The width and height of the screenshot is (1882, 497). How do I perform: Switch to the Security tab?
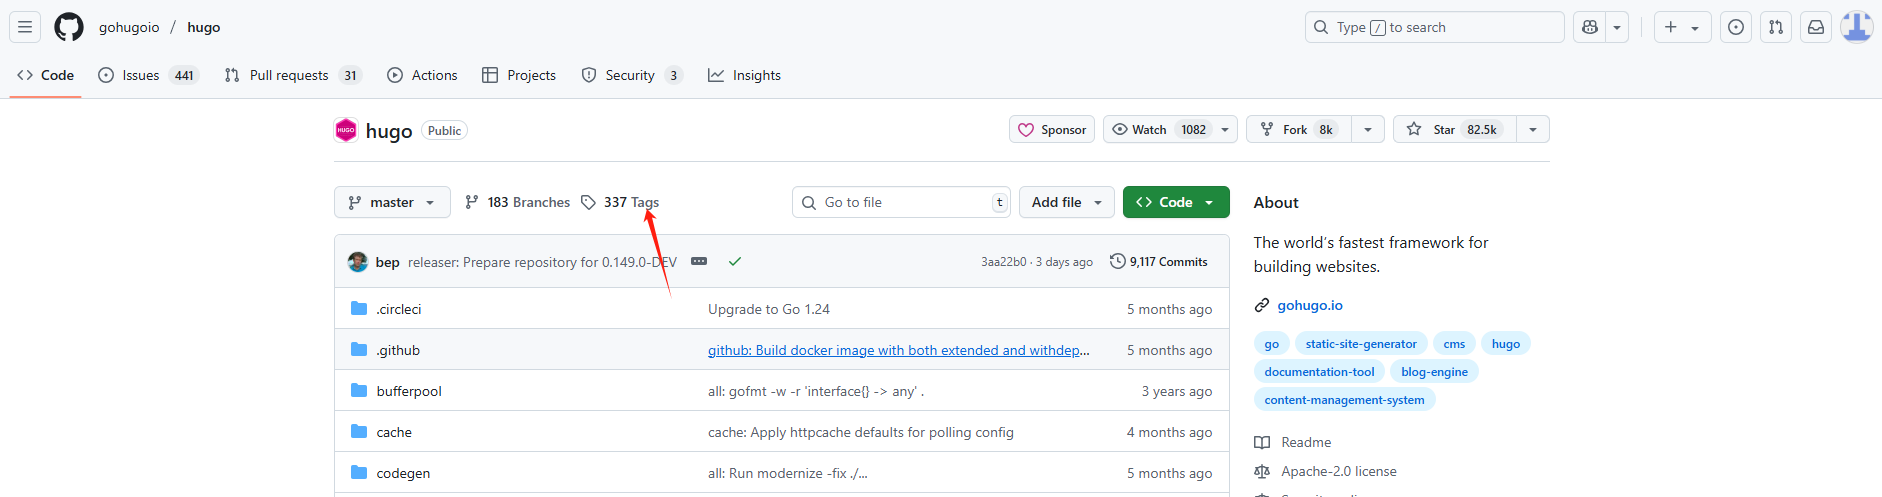pyautogui.click(x=632, y=75)
